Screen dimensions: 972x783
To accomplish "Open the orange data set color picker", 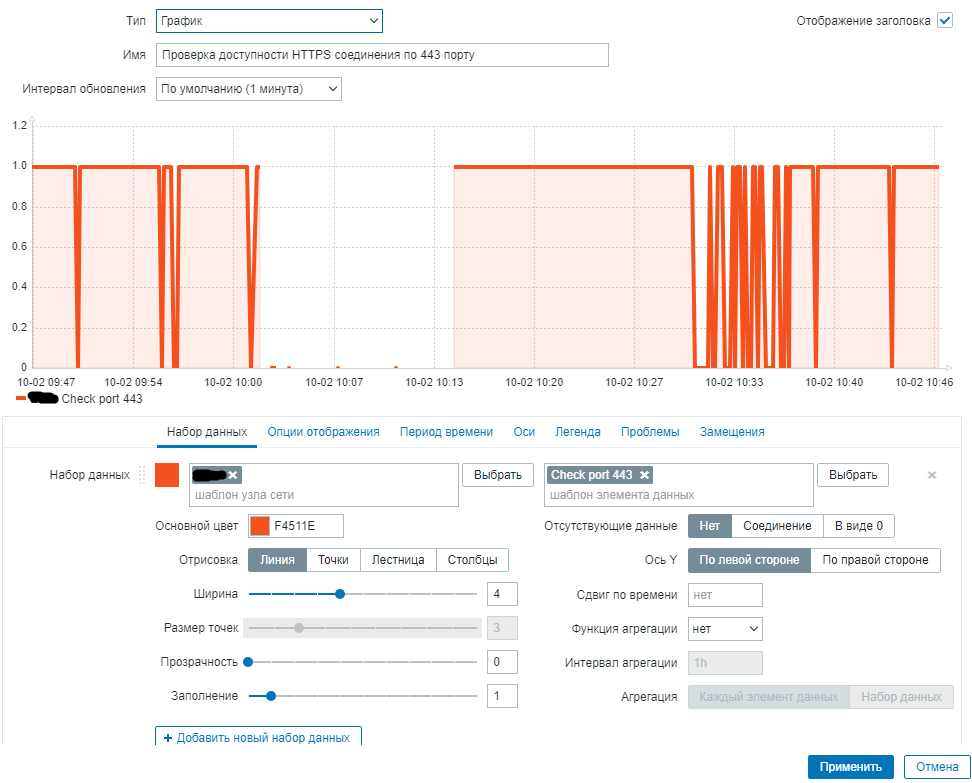I will tap(167, 475).
